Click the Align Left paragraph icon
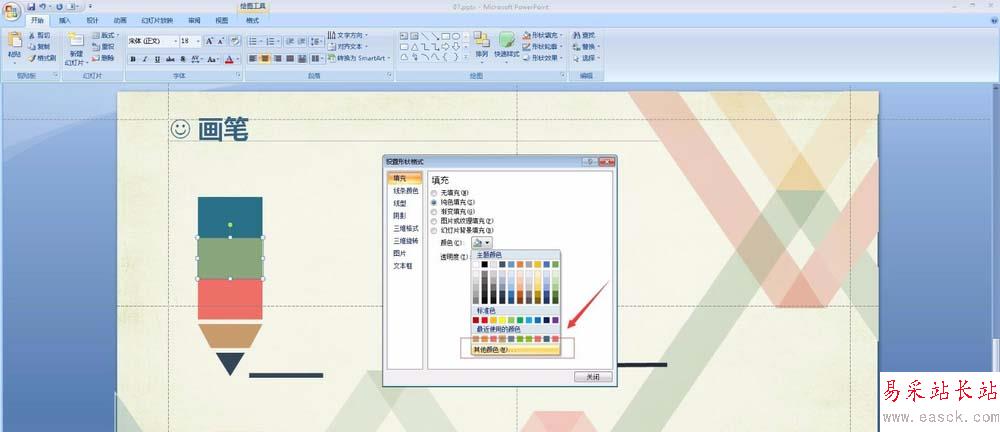The width and height of the screenshot is (1000, 432). point(253,59)
